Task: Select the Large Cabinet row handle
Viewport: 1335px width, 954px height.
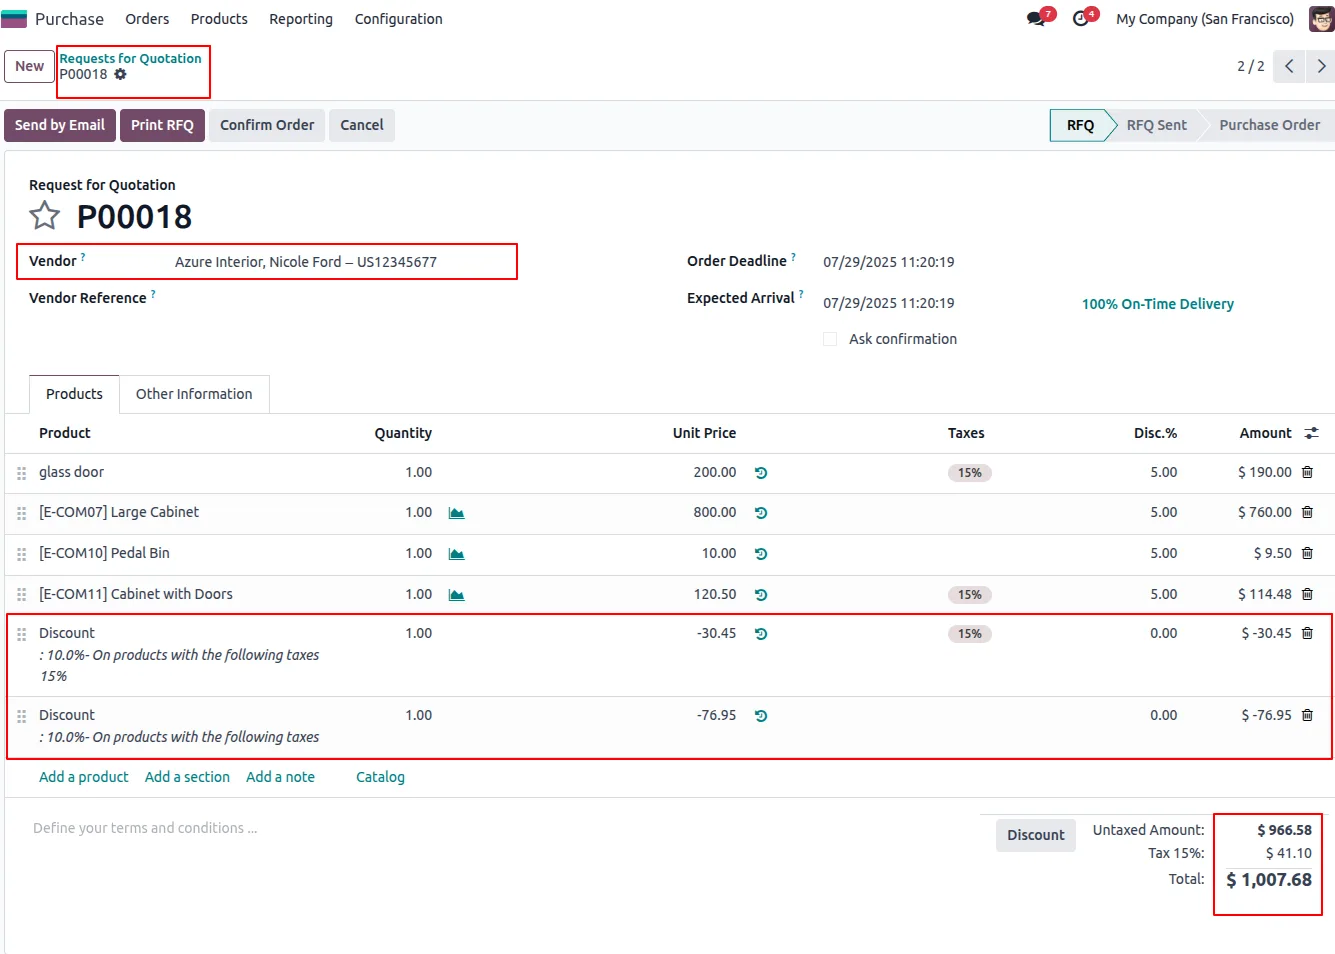Action: click(x=22, y=513)
